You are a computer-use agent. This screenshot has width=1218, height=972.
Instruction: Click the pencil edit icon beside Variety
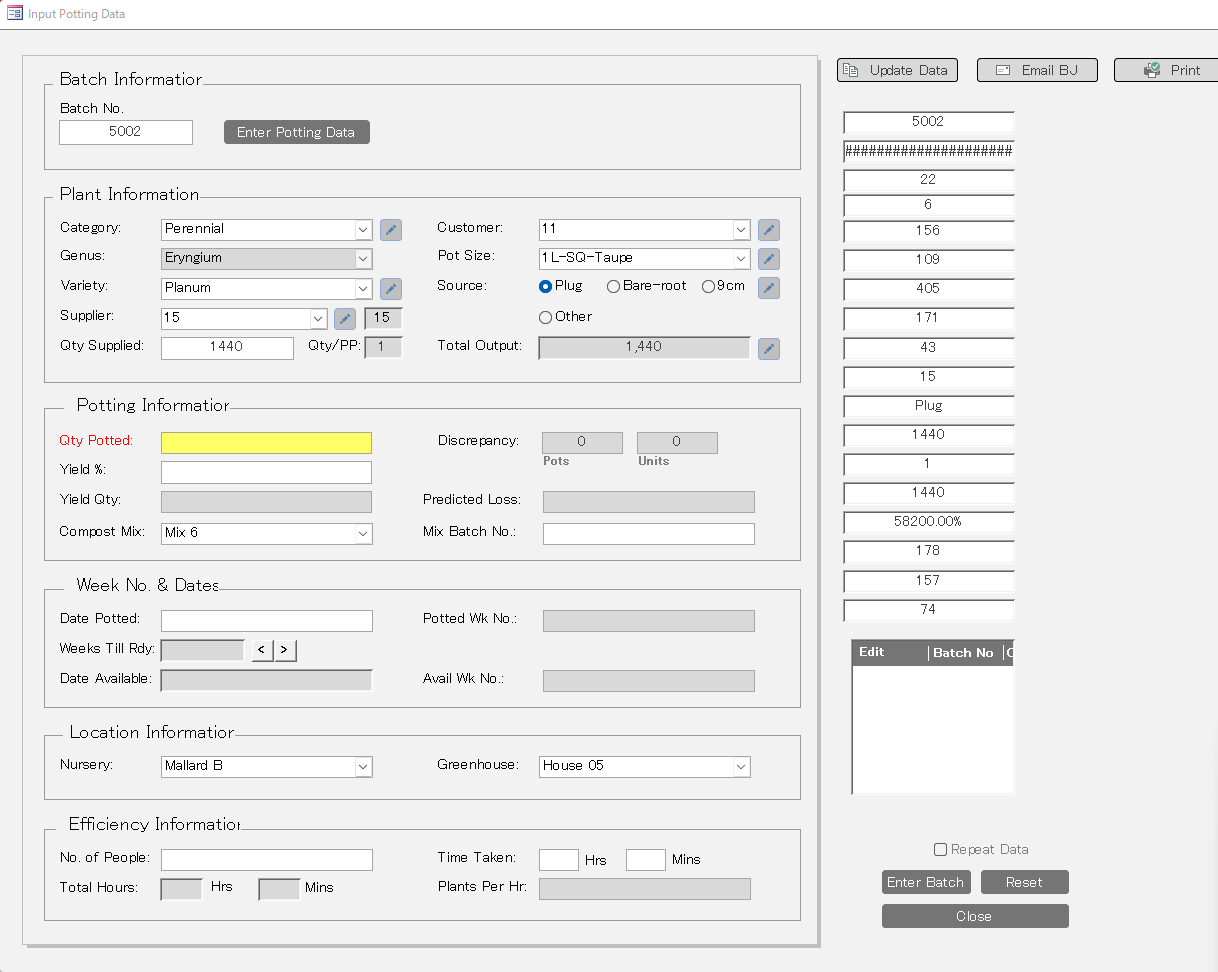[391, 289]
